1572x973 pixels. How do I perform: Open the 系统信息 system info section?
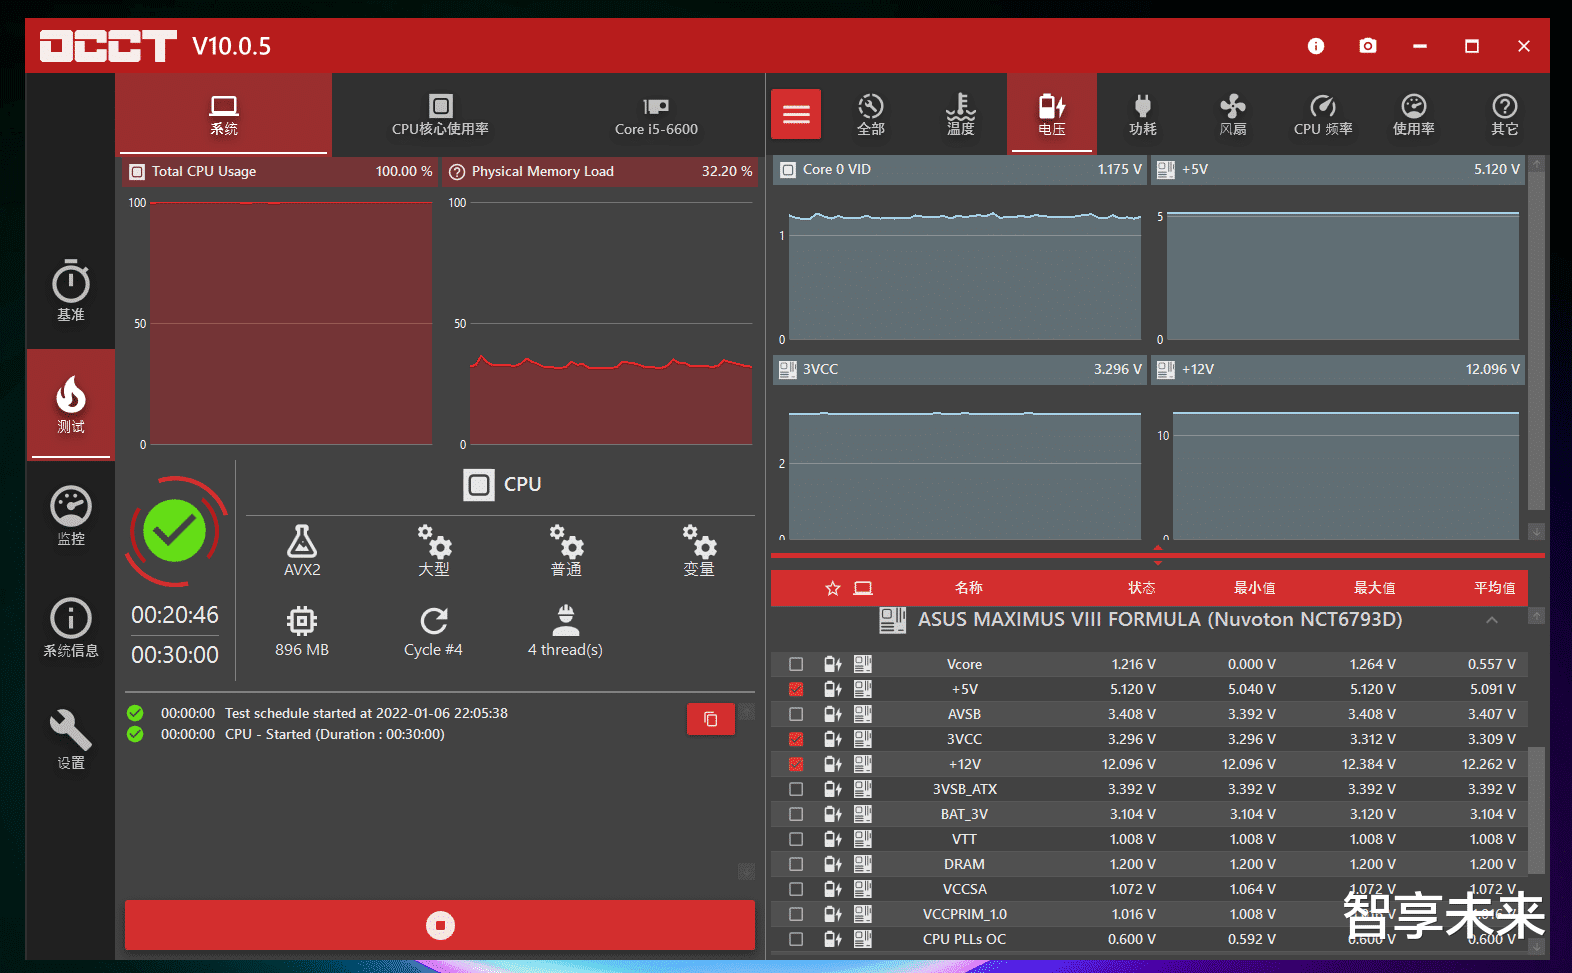coord(71,628)
